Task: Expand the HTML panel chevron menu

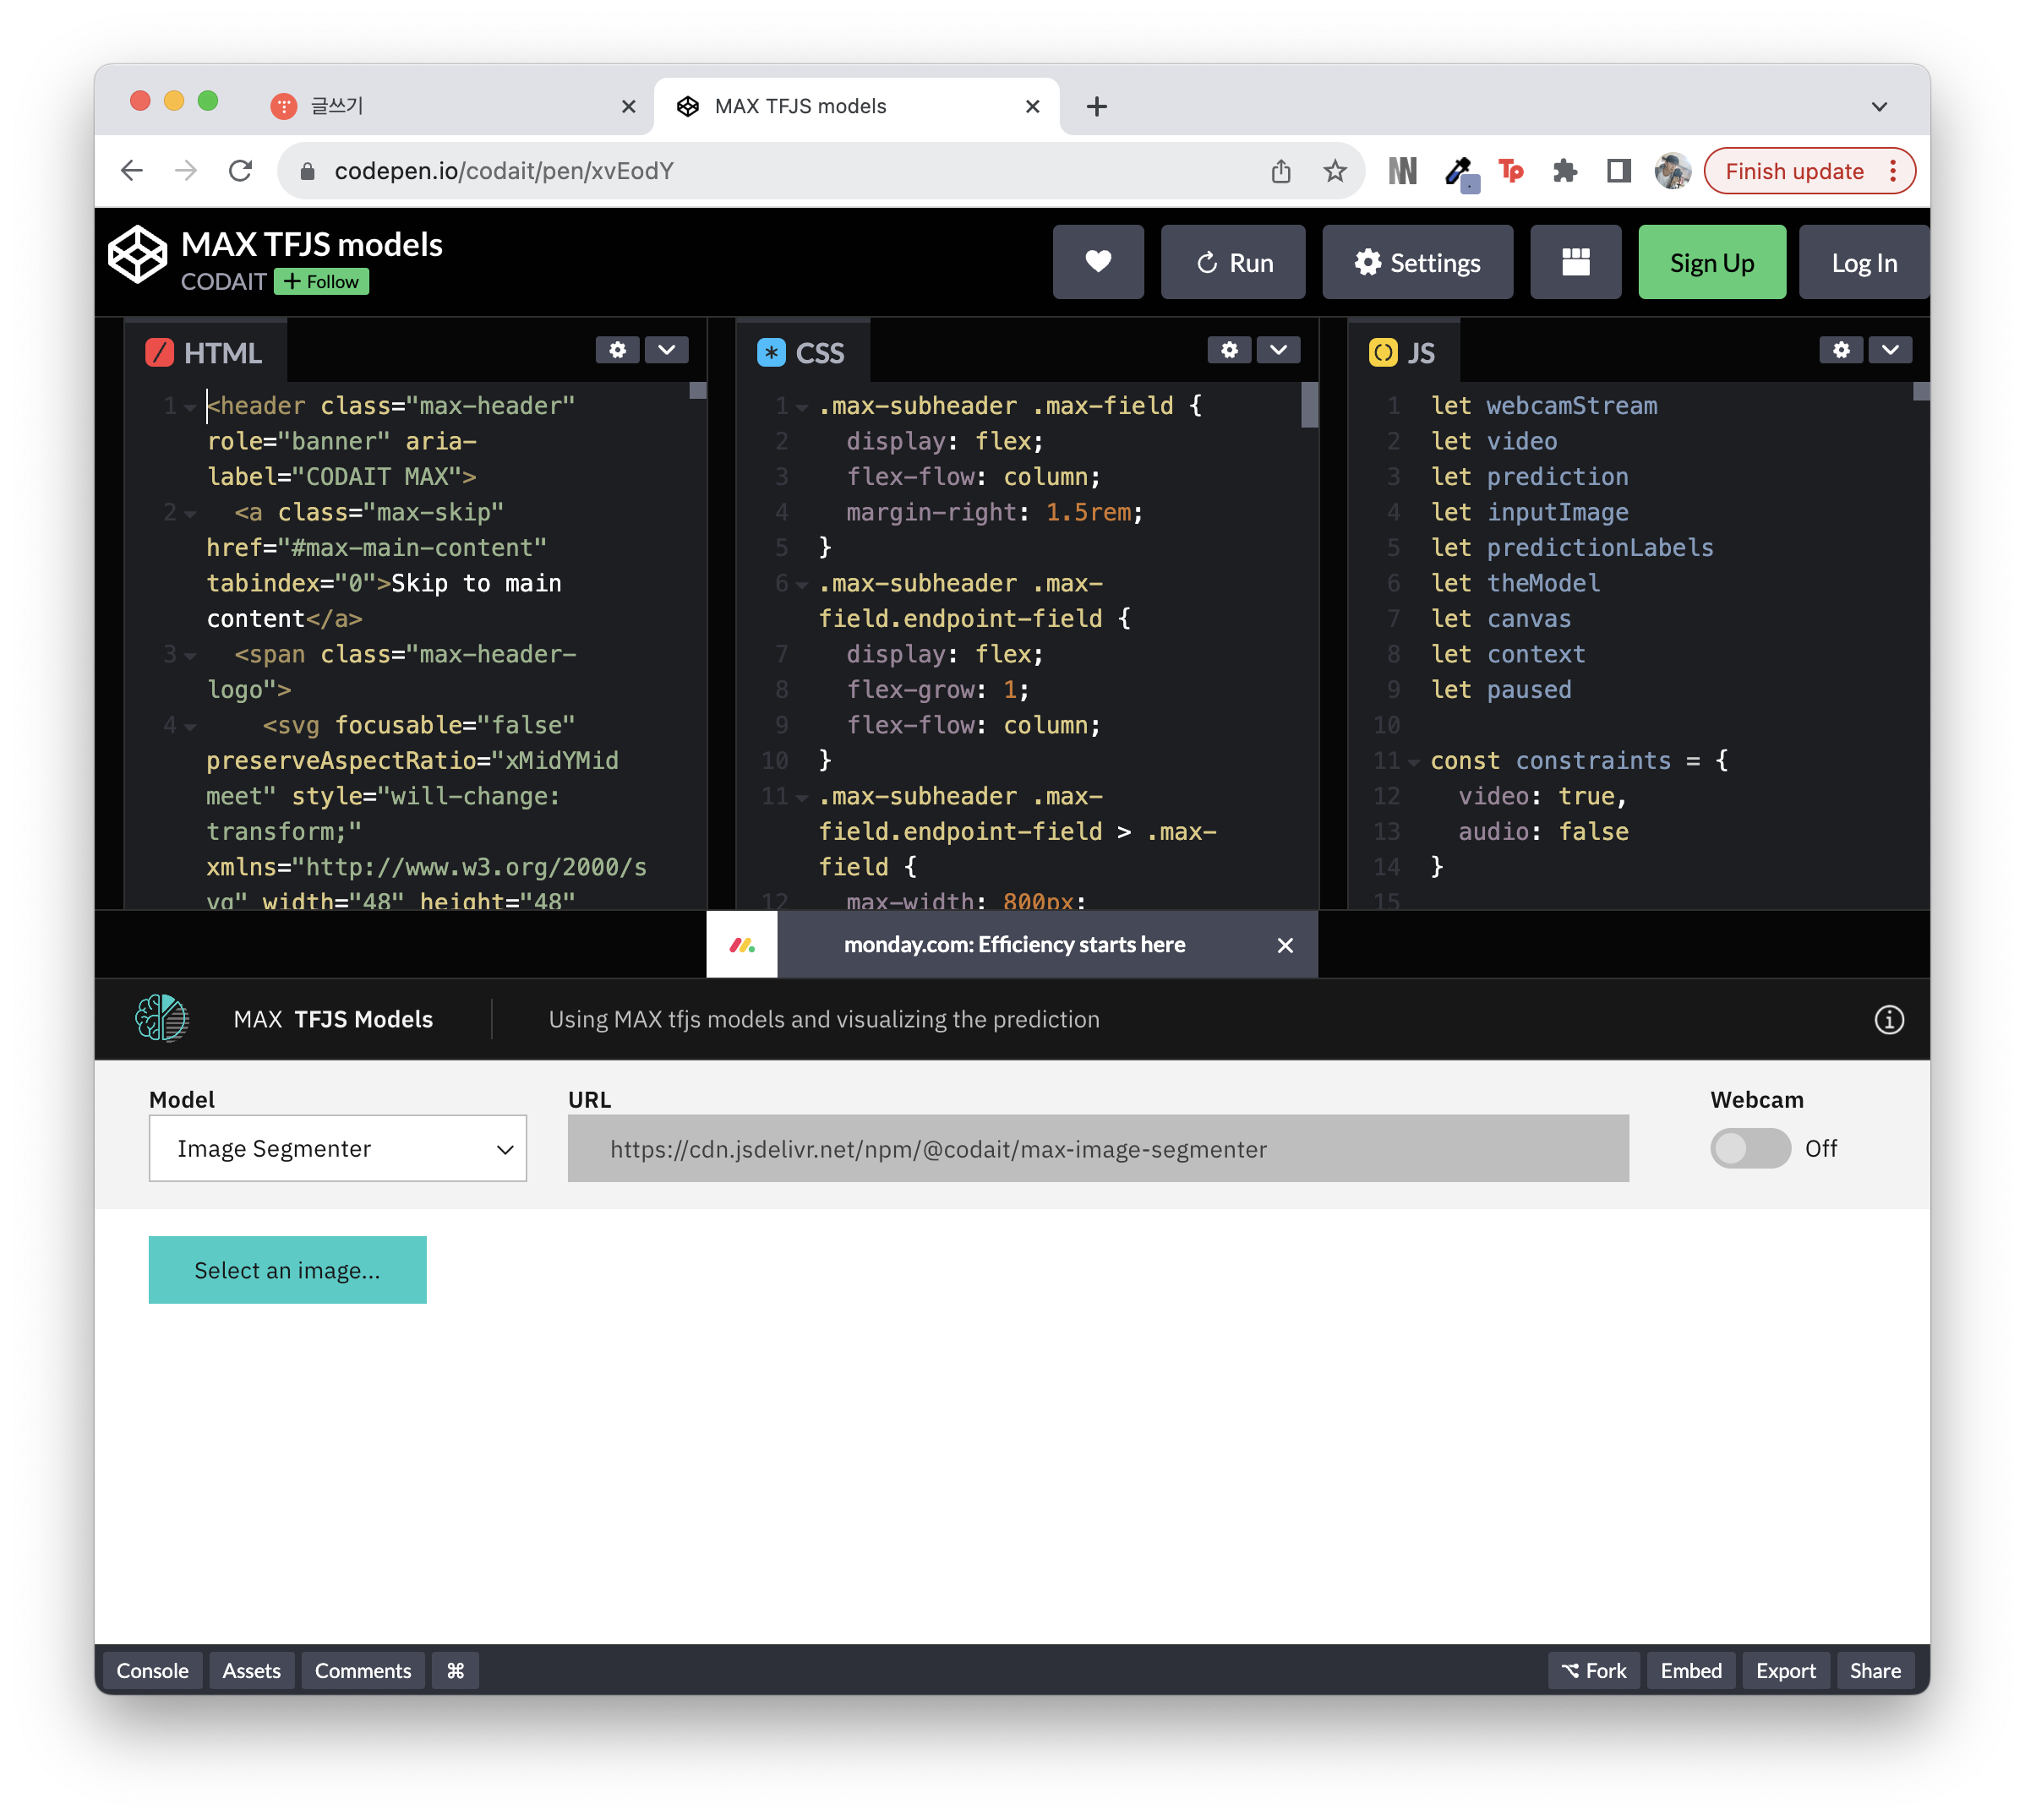Action: pos(667,350)
